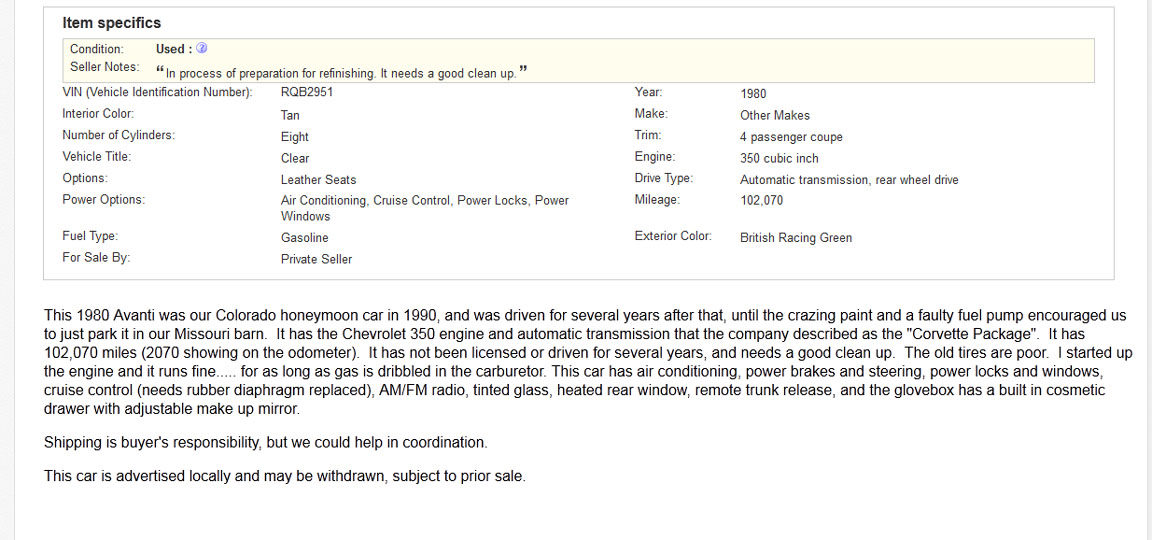Click the Mileage value 102,070

(x=762, y=200)
